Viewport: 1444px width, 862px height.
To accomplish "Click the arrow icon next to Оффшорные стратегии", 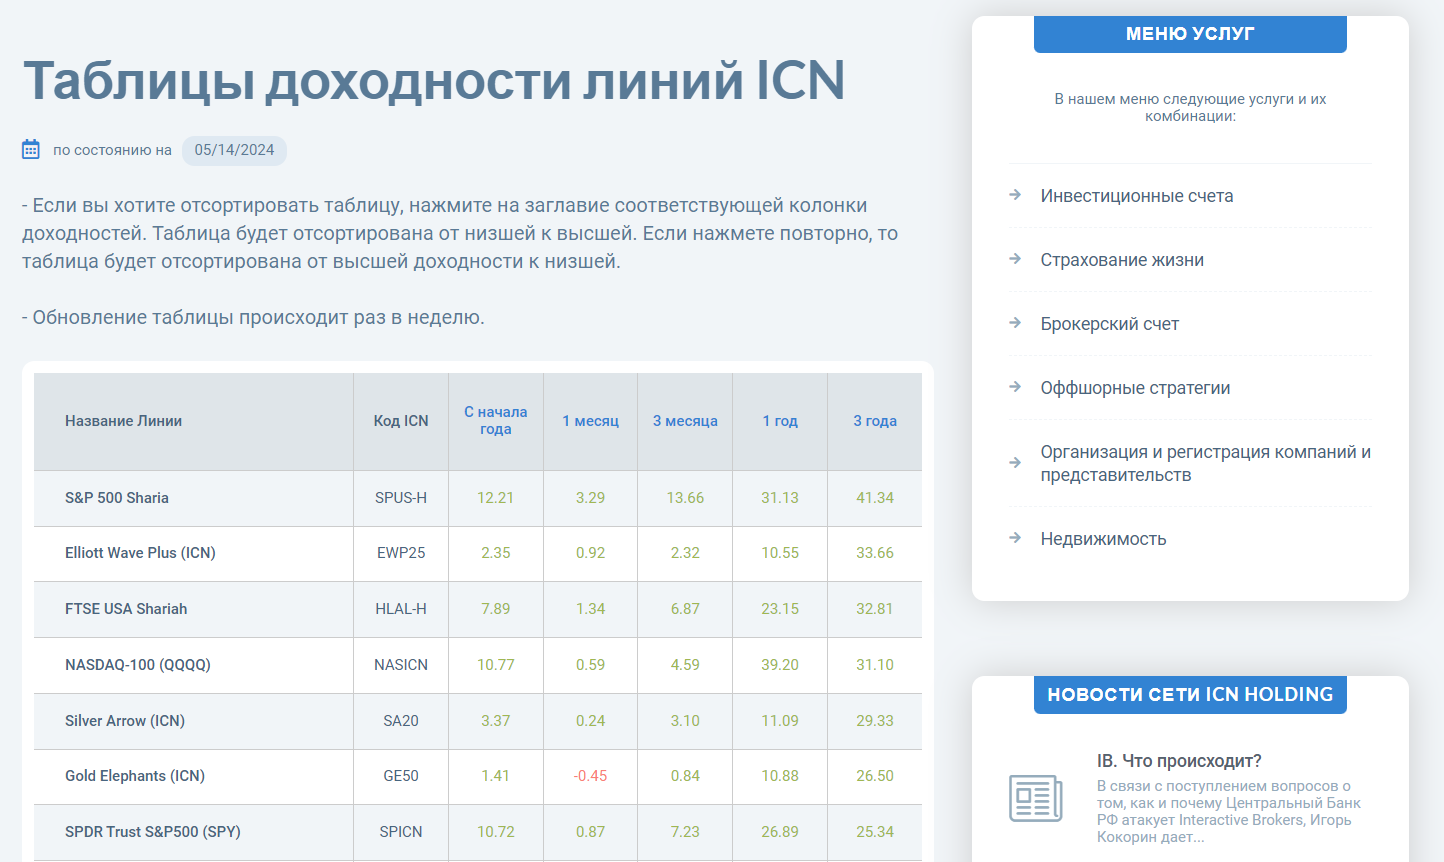I will tap(1015, 387).
